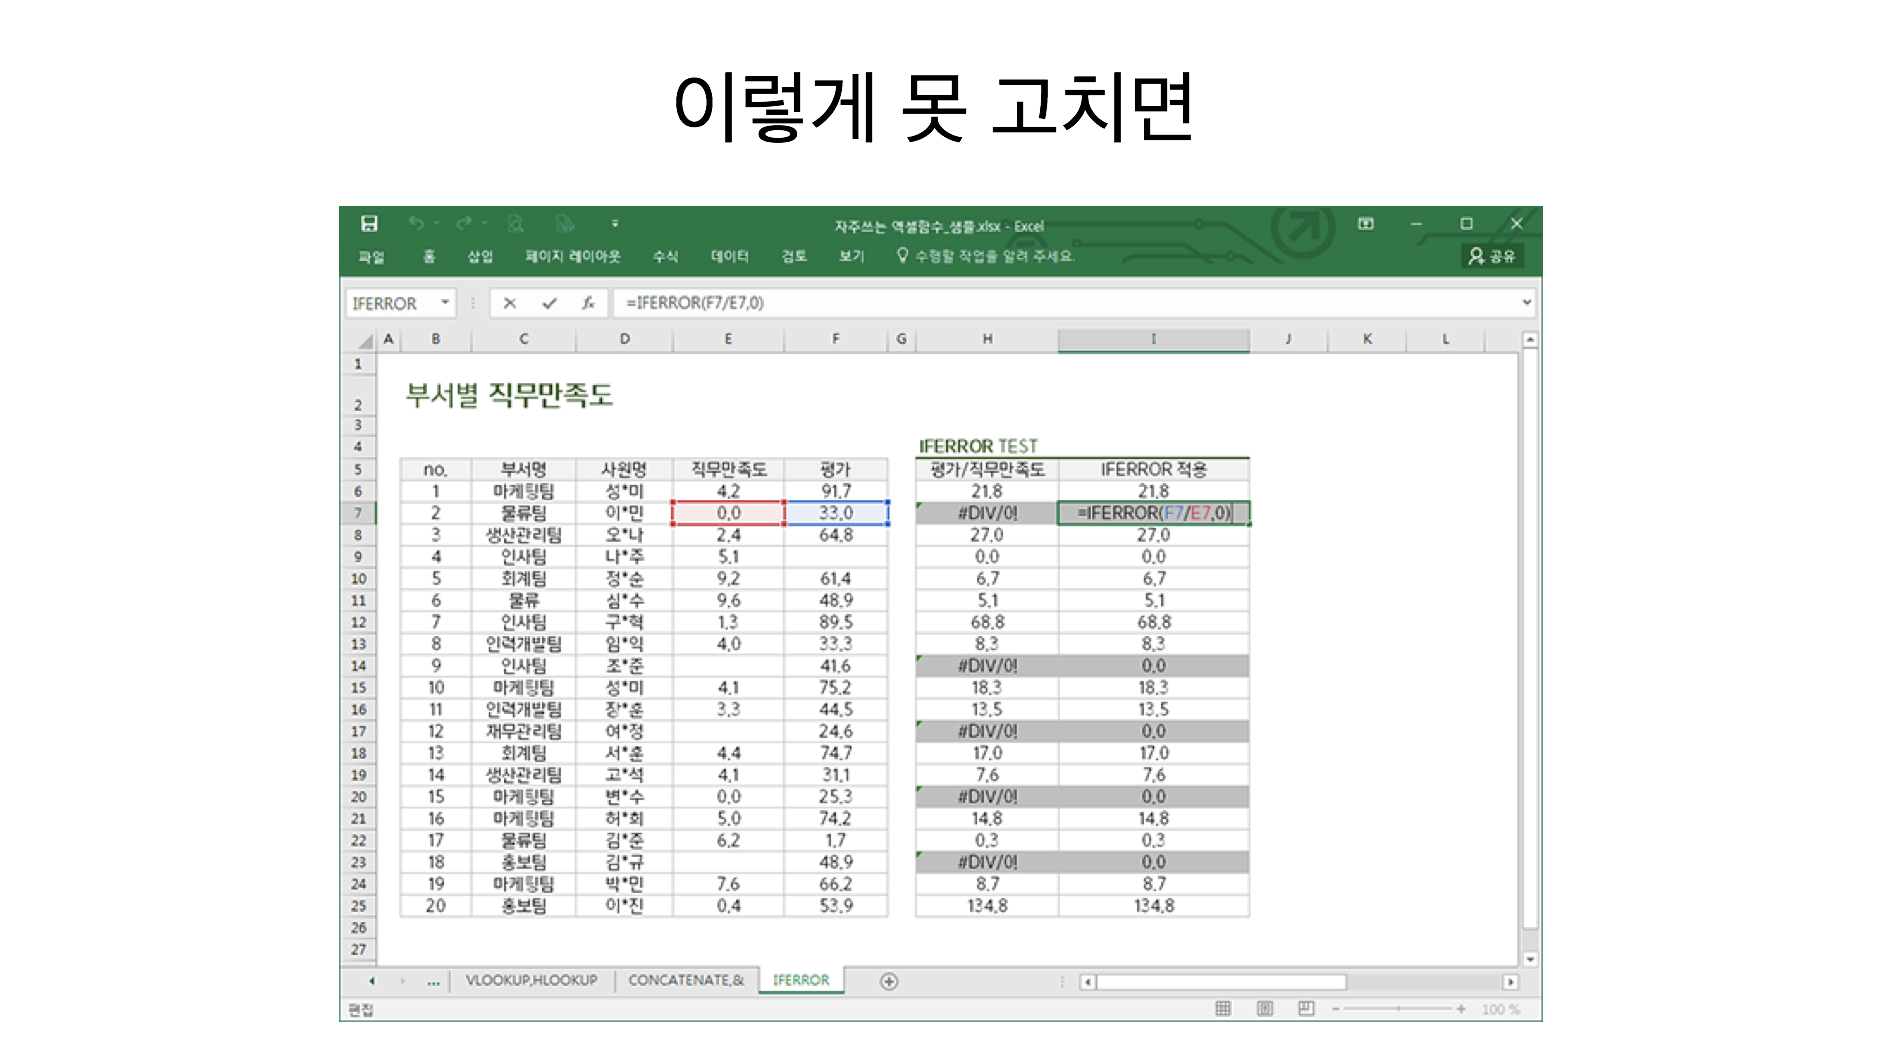
Task: Click the hidden sheets ellipsis button
Action: (433, 981)
